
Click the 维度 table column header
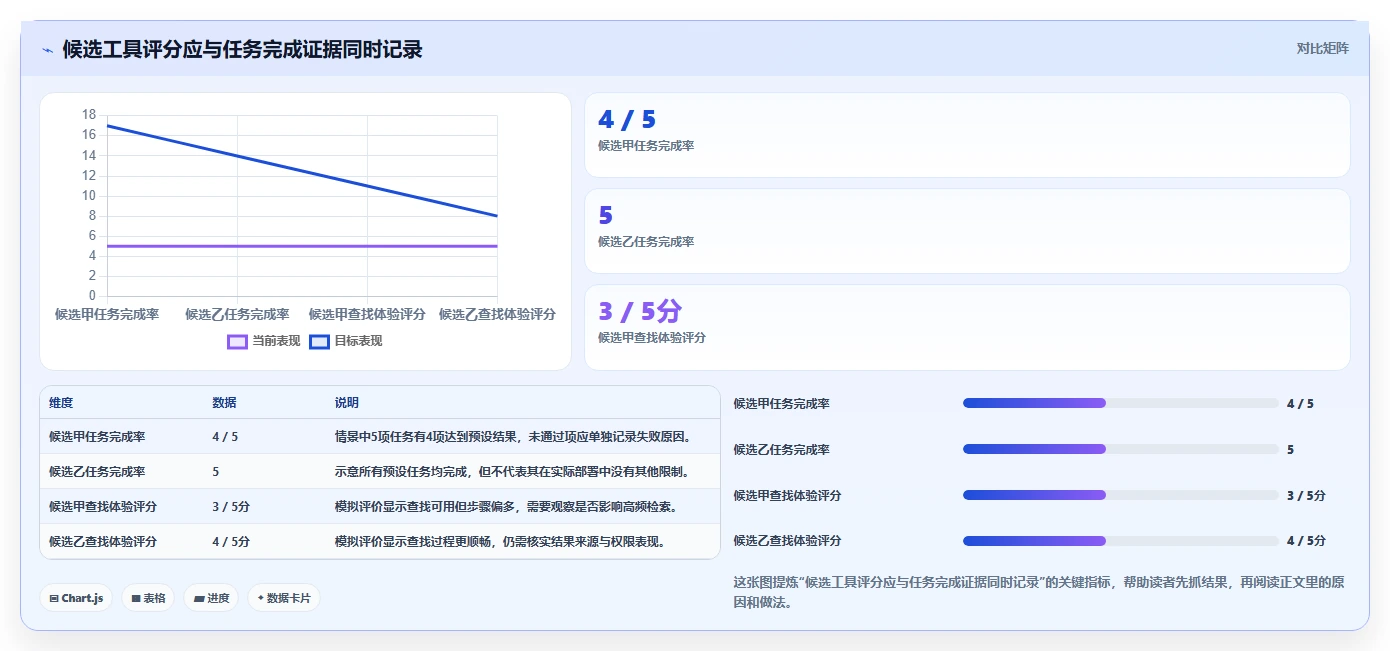click(x=61, y=403)
